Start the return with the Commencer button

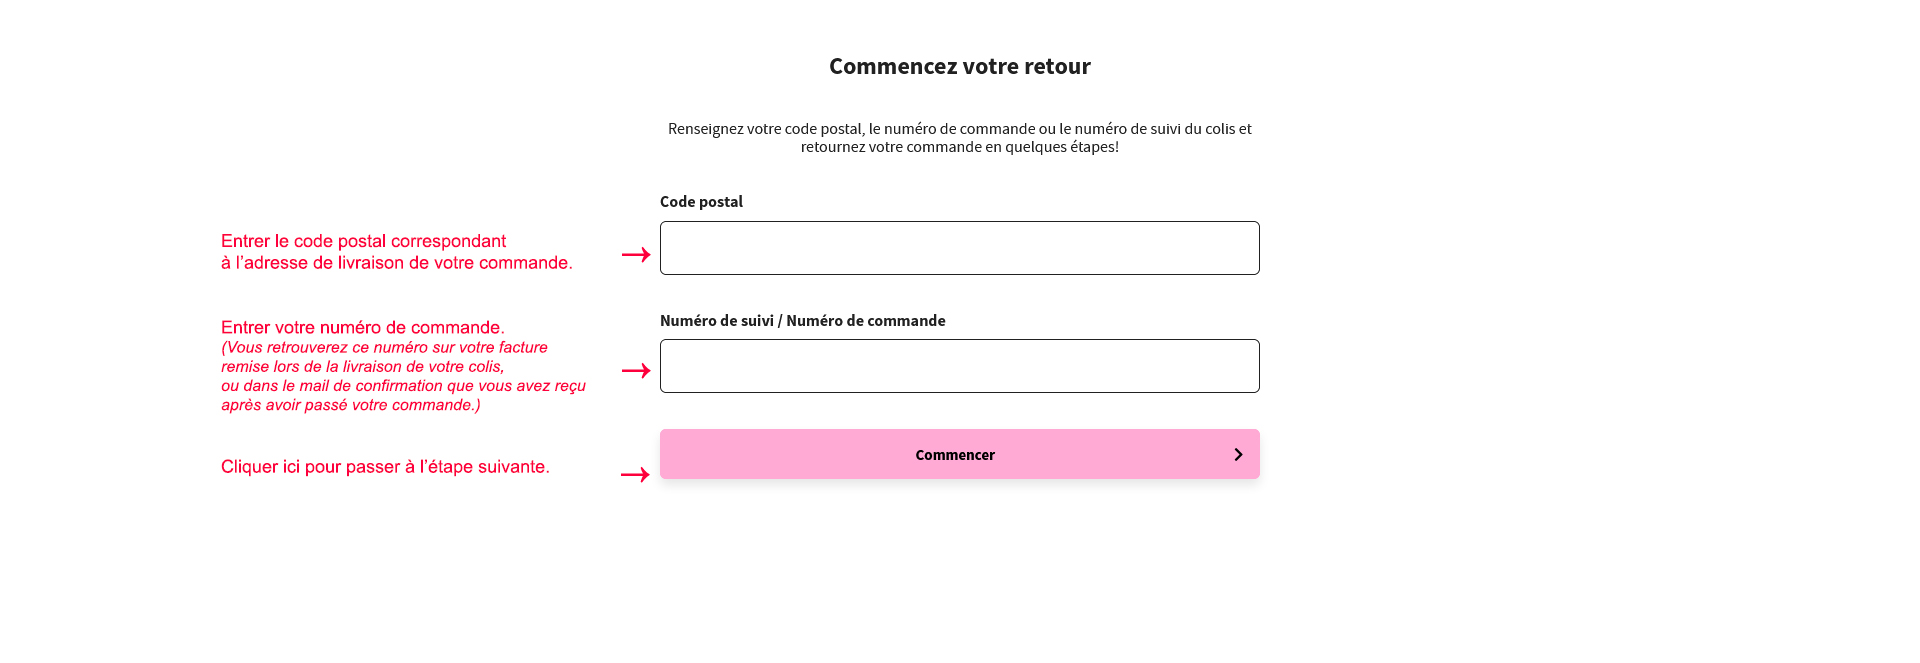point(960,454)
